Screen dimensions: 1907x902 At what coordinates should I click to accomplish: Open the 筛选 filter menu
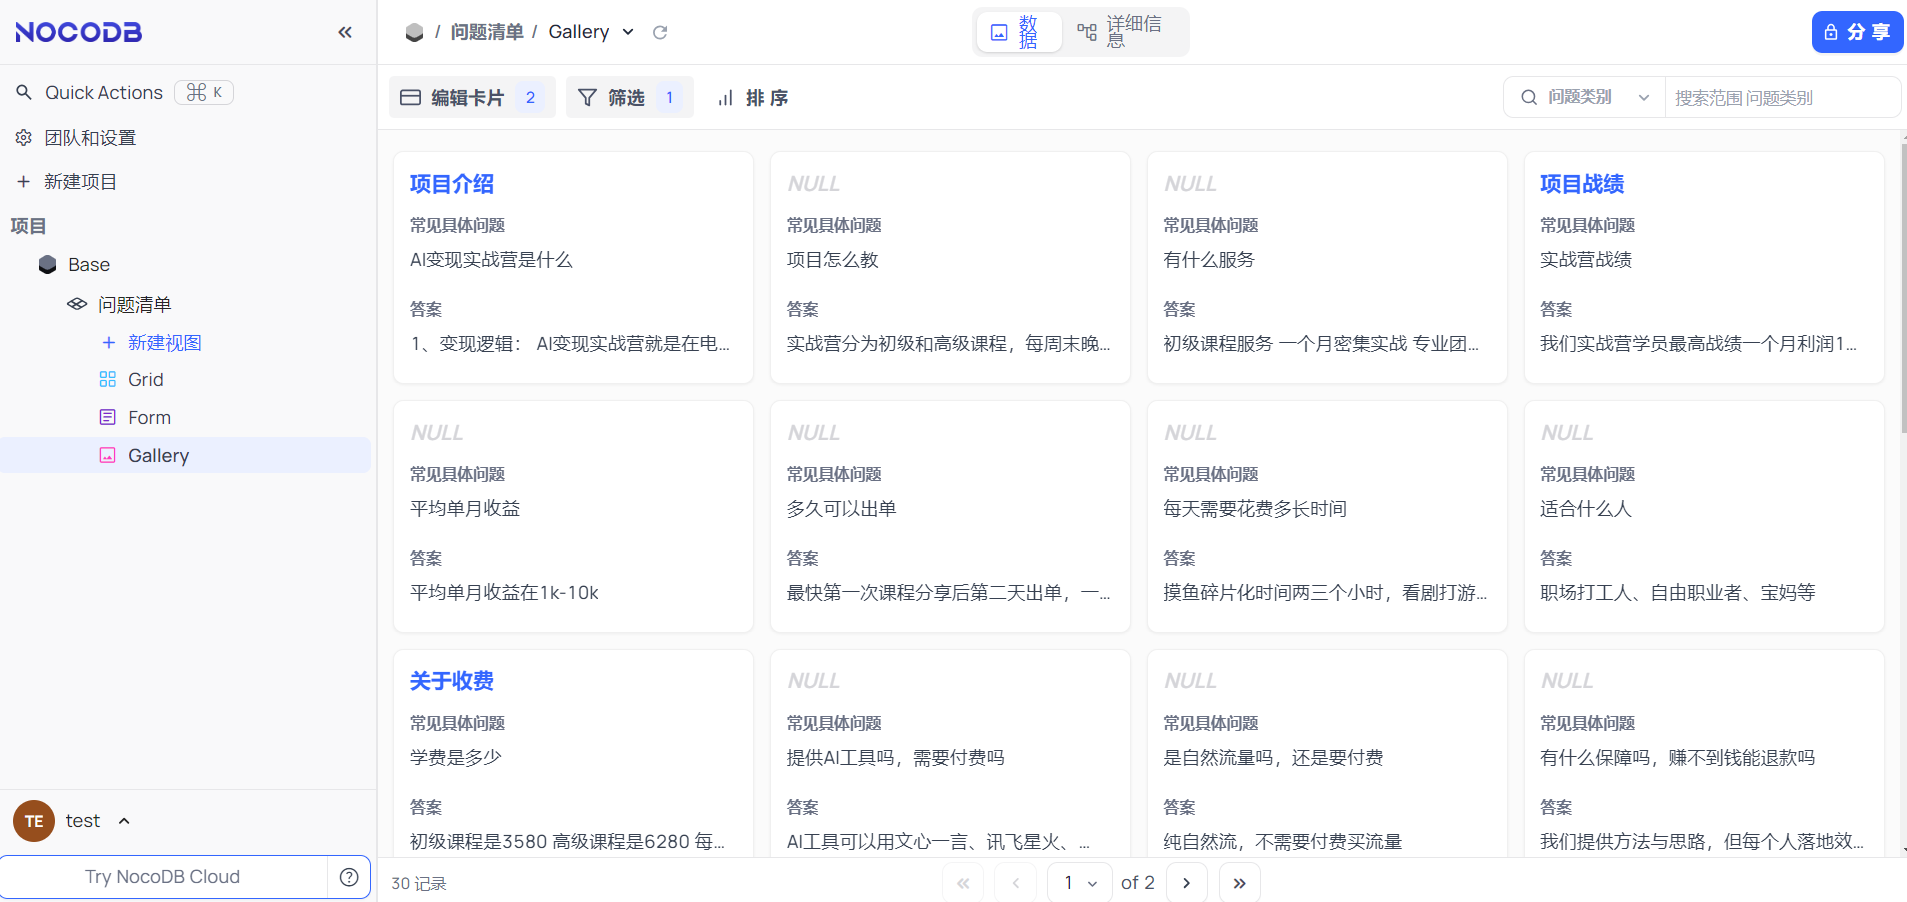click(x=629, y=98)
